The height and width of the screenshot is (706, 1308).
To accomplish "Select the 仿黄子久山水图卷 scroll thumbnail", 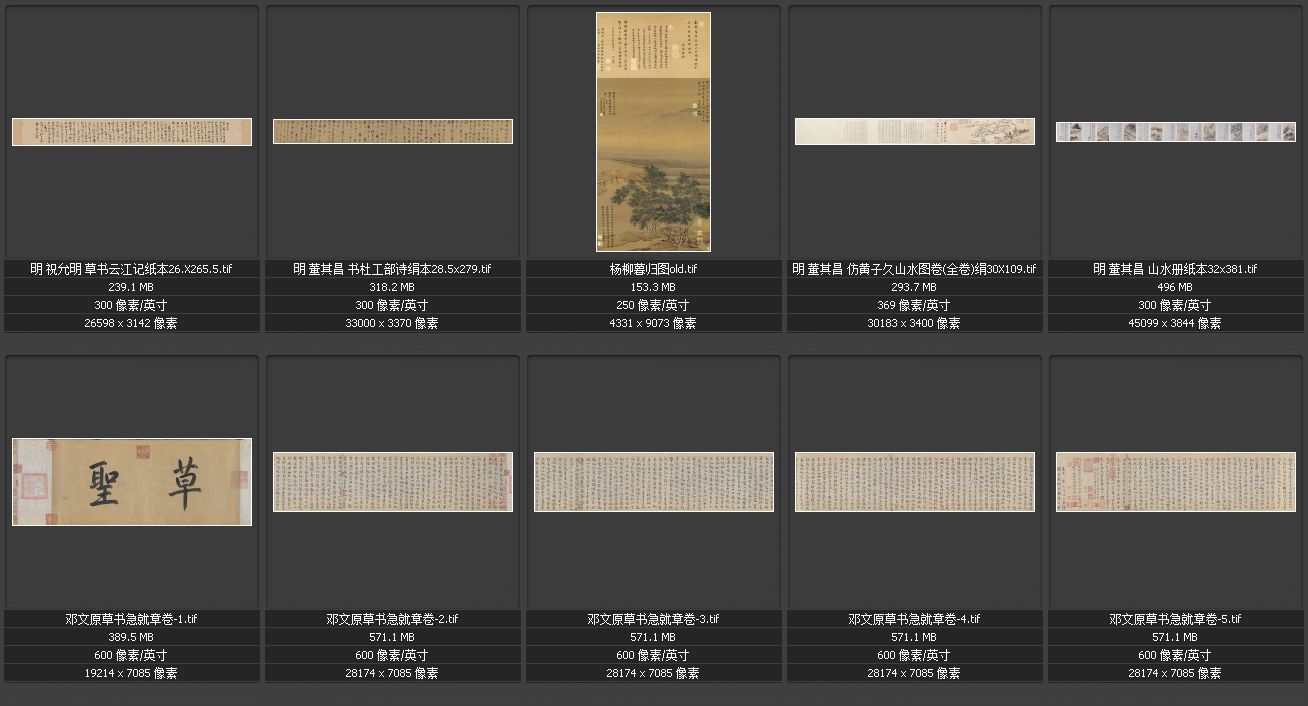I will tap(914, 132).
